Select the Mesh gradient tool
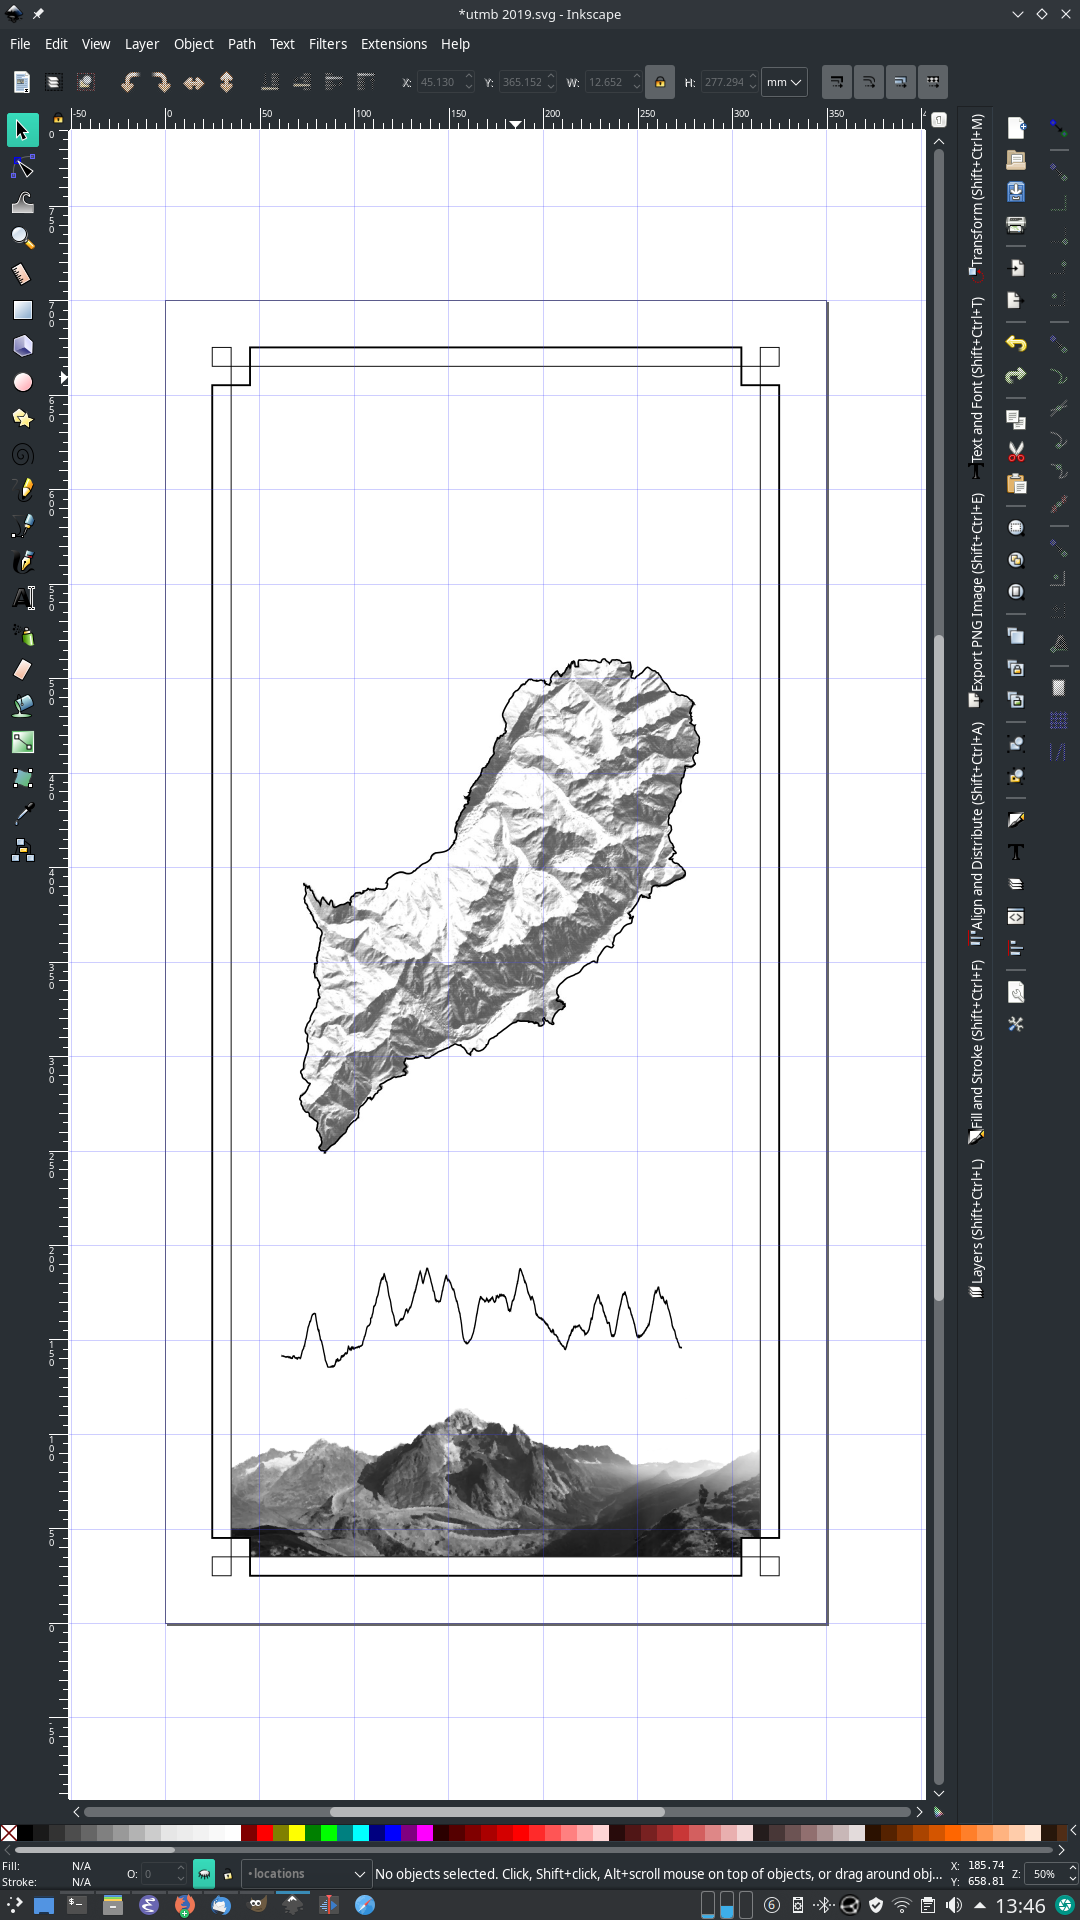Viewport: 1080px width, 1920px height. tap(22, 778)
